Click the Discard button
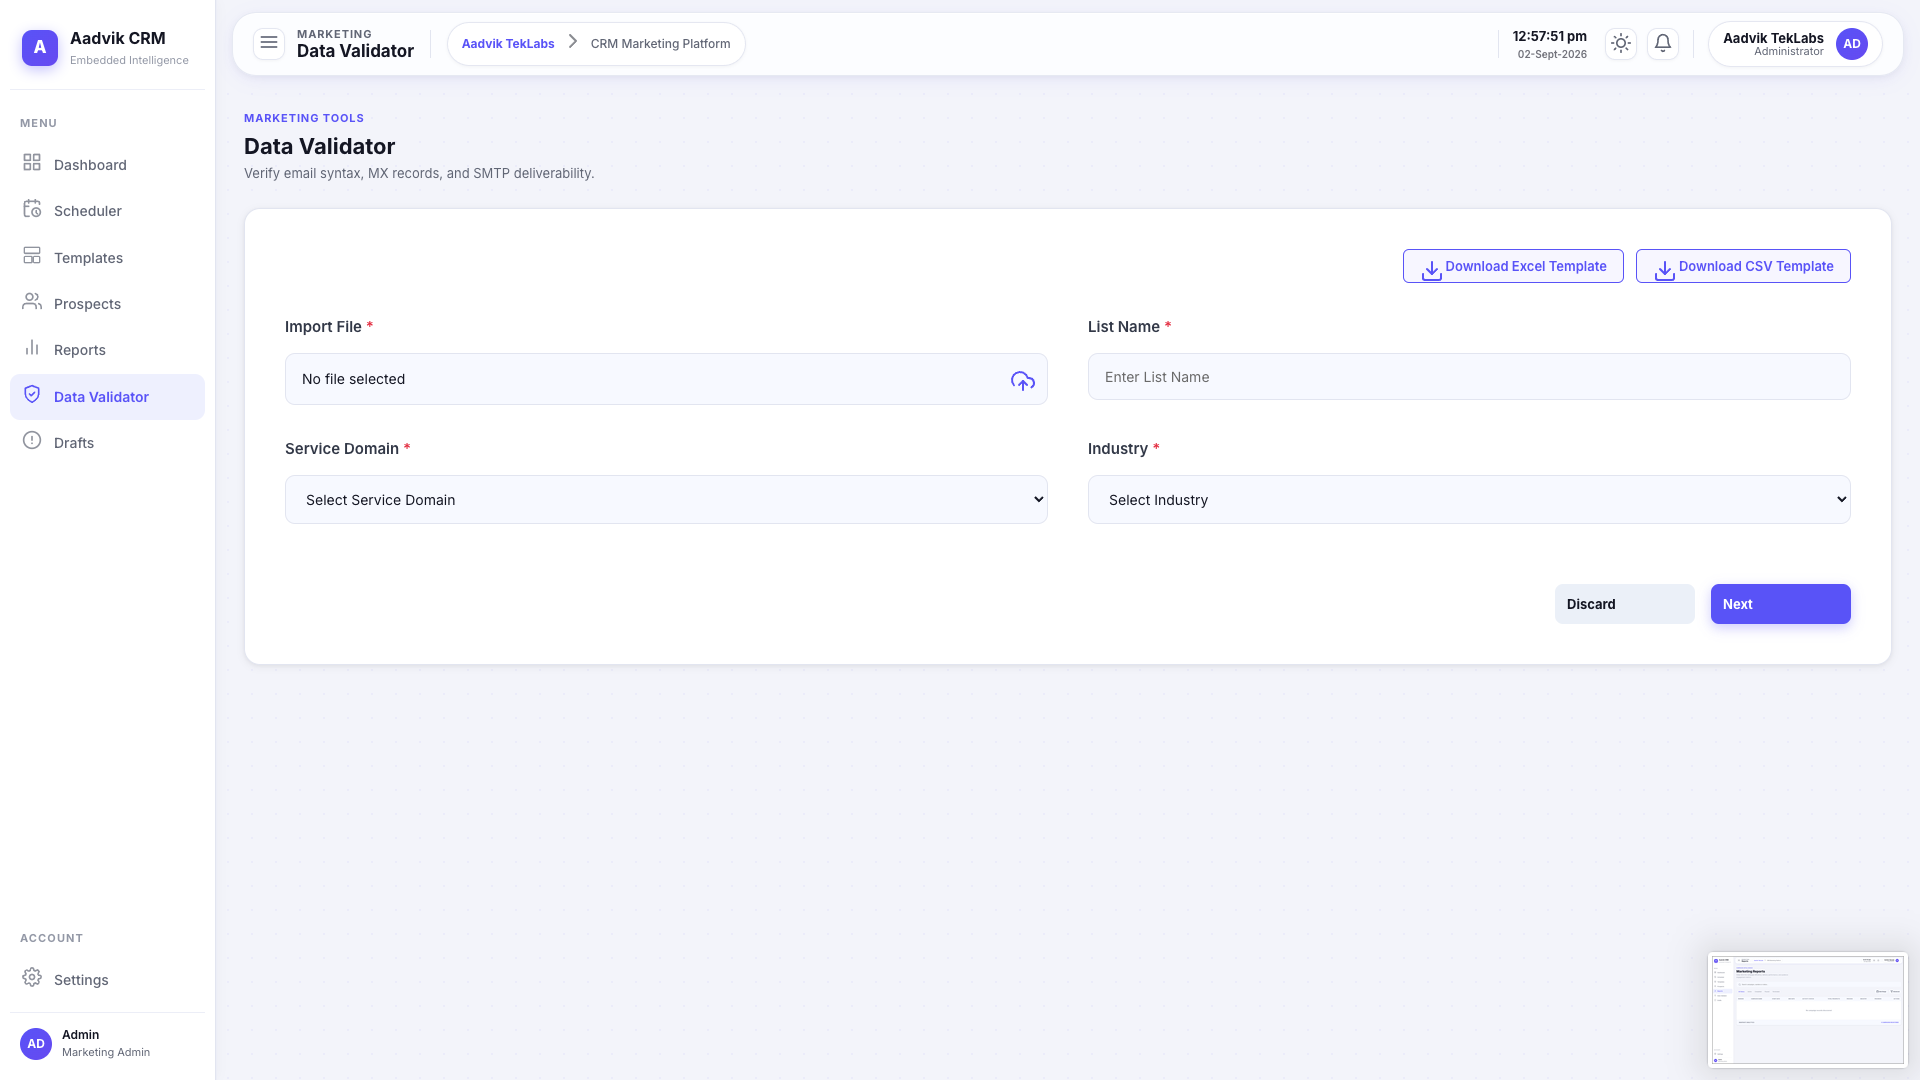Screen dimensions: 1920x1080 click(1624, 604)
